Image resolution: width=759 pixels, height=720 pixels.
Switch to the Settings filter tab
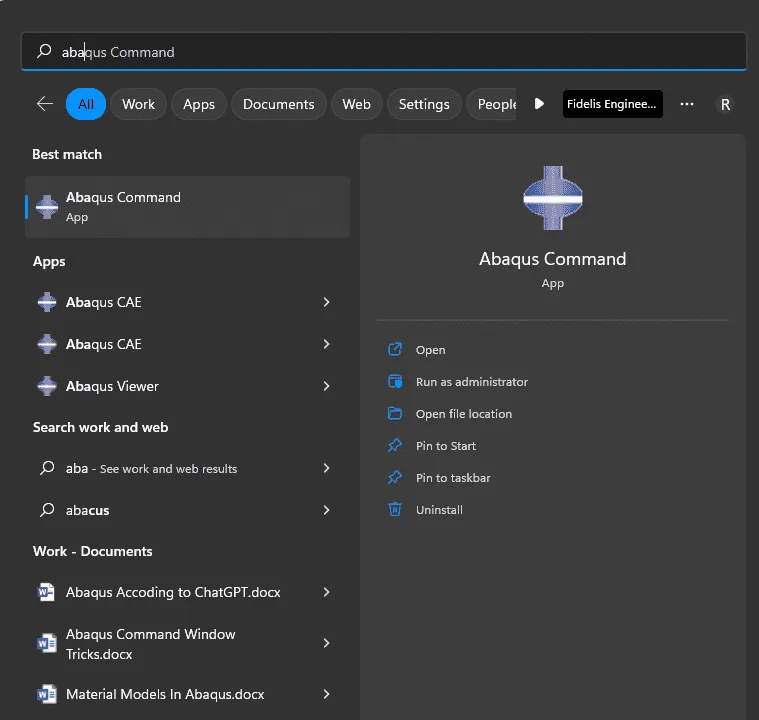(x=424, y=104)
